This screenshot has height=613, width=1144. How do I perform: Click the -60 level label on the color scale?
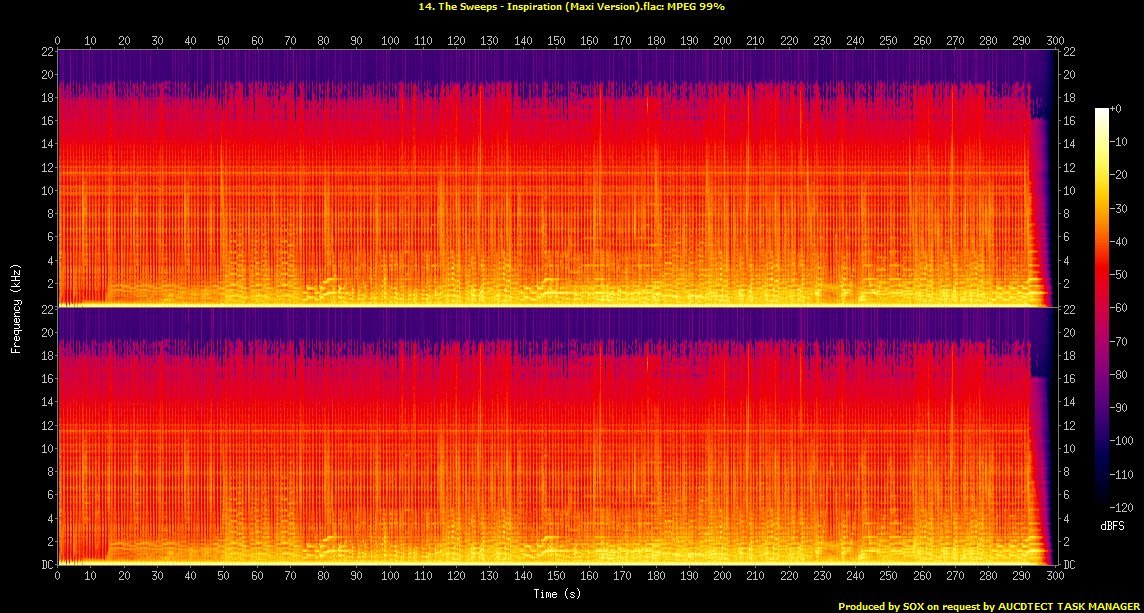[1118, 308]
